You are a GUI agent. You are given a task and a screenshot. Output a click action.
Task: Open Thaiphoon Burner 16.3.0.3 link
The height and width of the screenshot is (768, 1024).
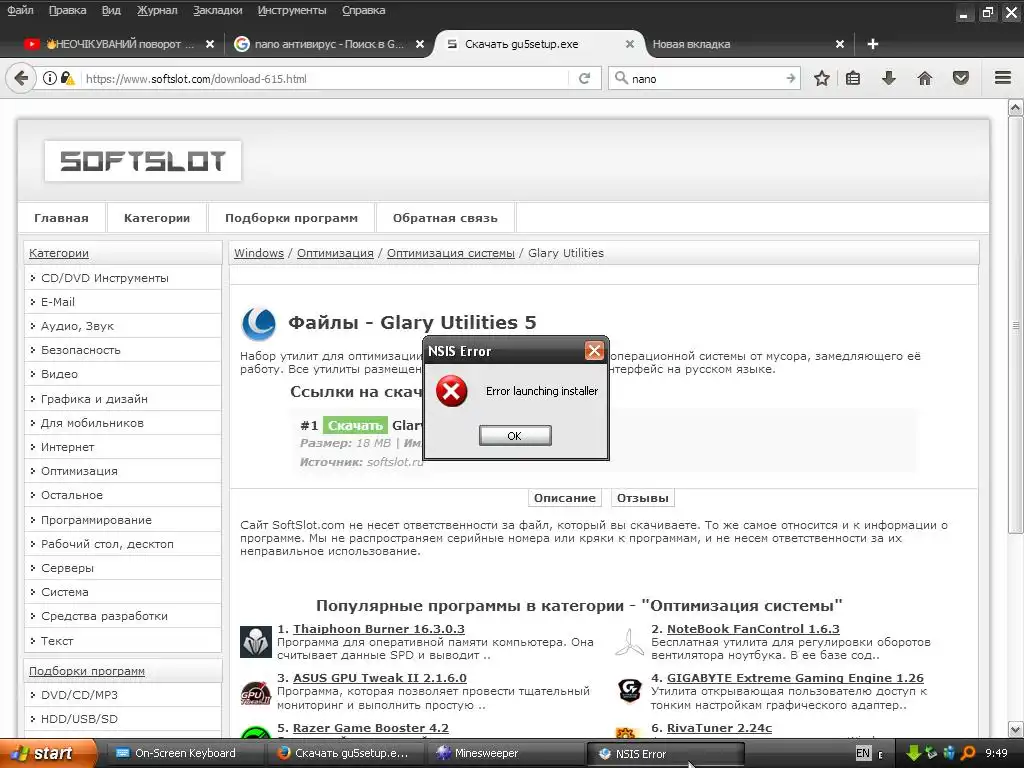tap(379, 629)
